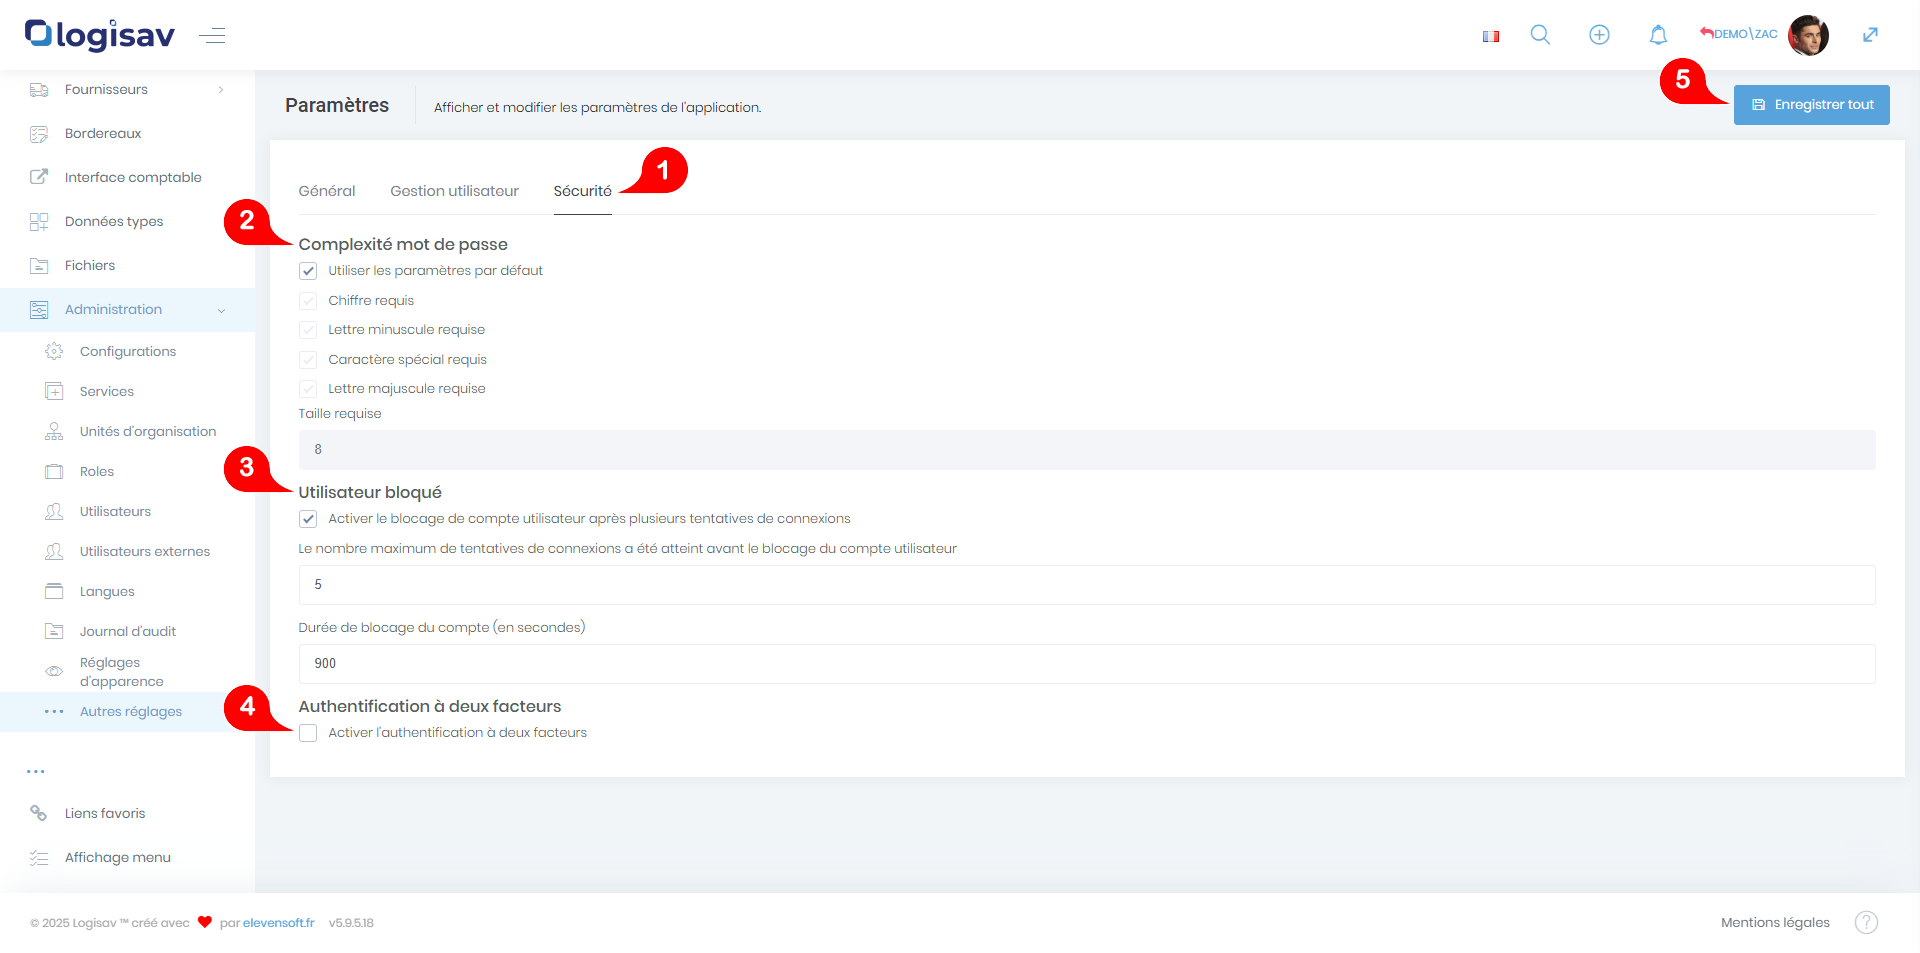Enable two-factor authentication checkbox
The height and width of the screenshot is (953, 1920).
coord(308,733)
